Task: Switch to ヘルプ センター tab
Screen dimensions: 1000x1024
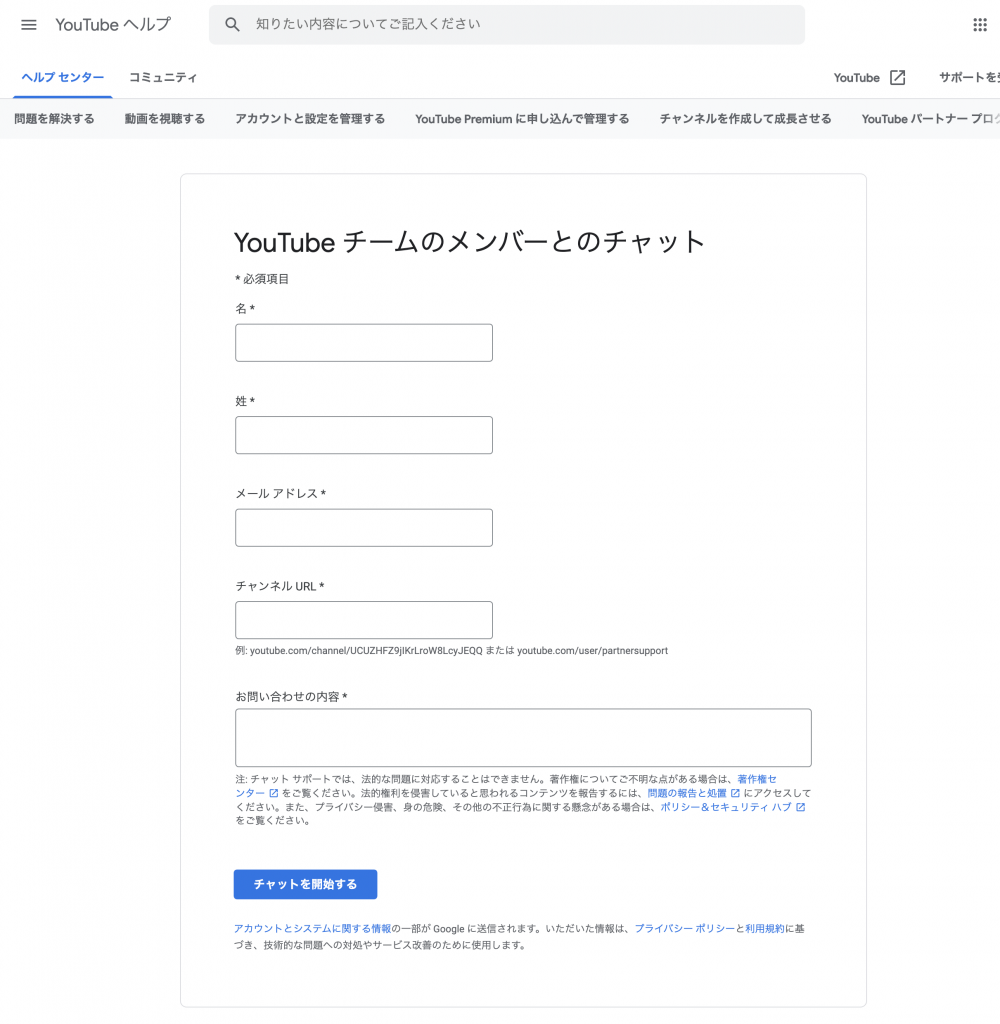Action: tap(63, 78)
